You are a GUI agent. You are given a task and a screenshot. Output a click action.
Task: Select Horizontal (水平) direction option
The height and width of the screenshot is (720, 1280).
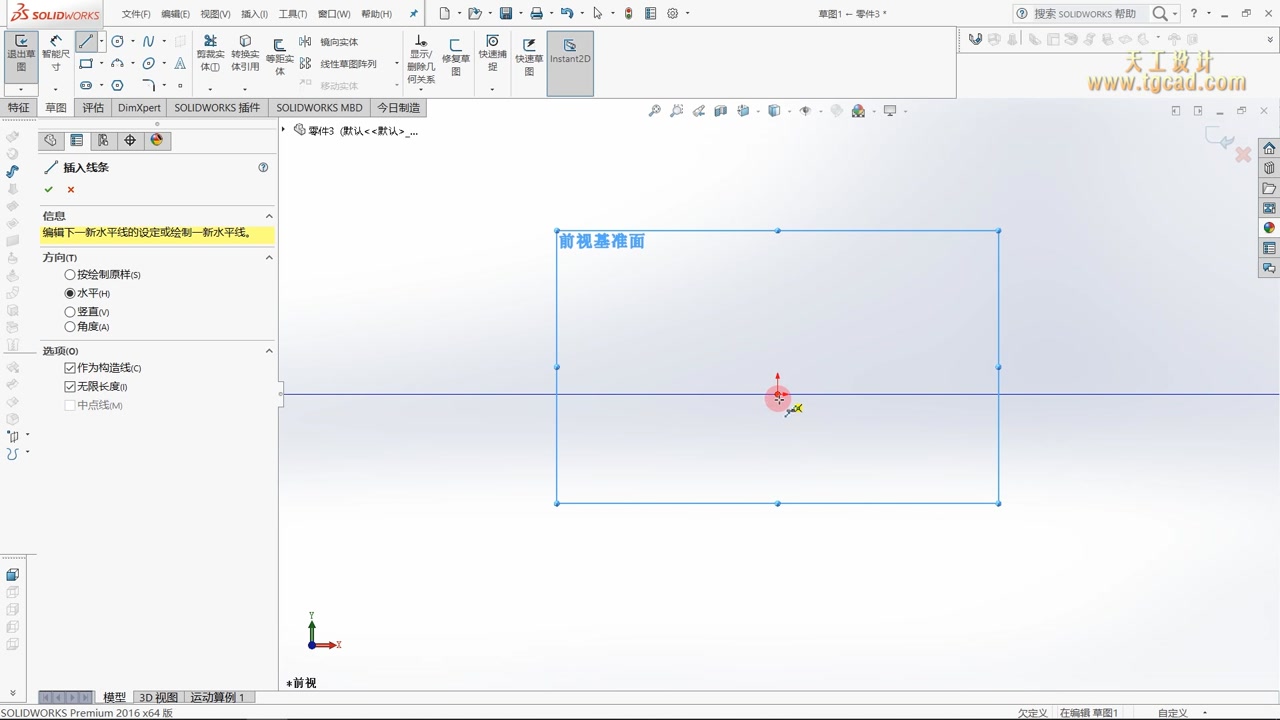(87, 293)
